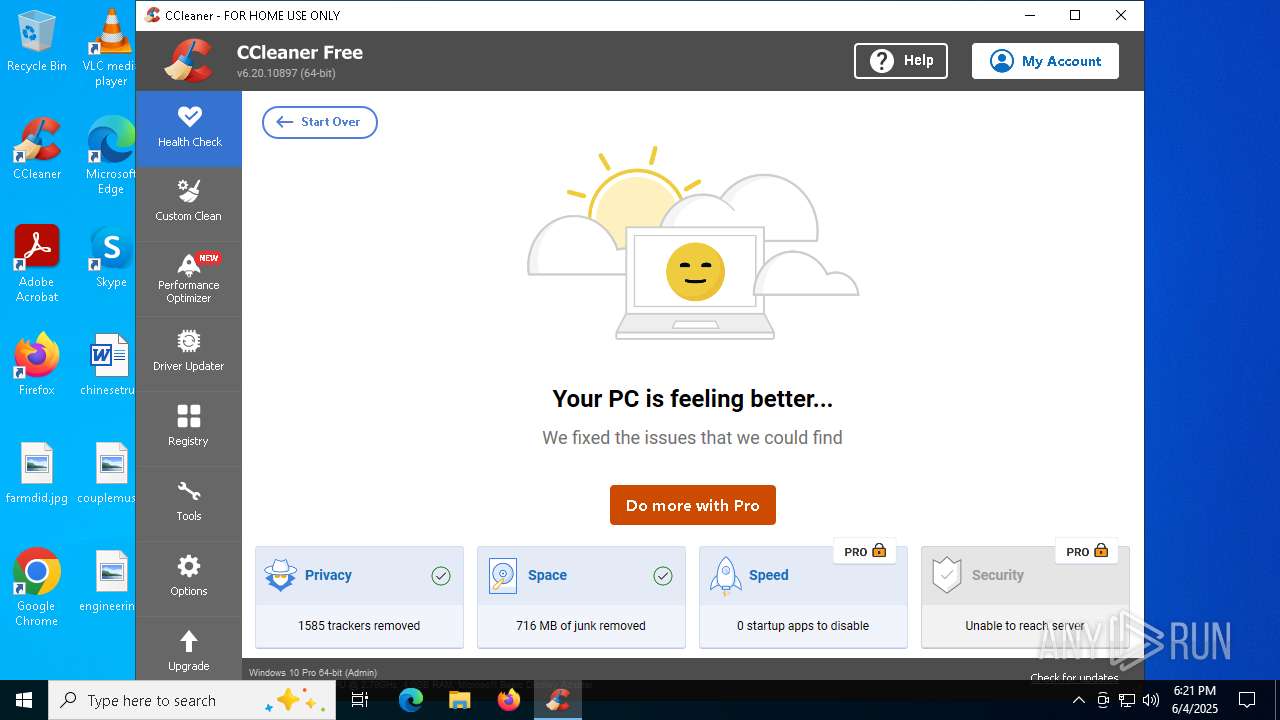Open the Security results card
Image resolution: width=1280 pixels, height=720 pixels.
(1025, 597)
